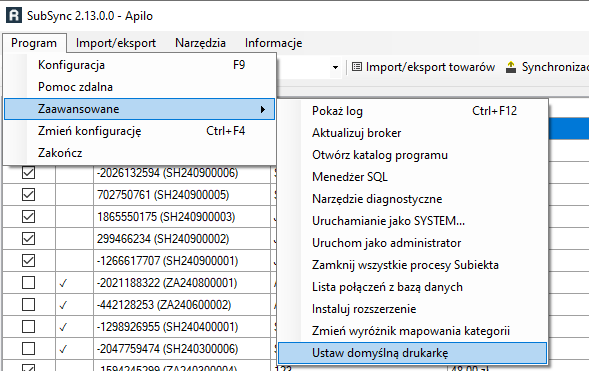Click the SubSync app icon in title bar
Viewport: 589px width, 371px height.
coord(14,15)
